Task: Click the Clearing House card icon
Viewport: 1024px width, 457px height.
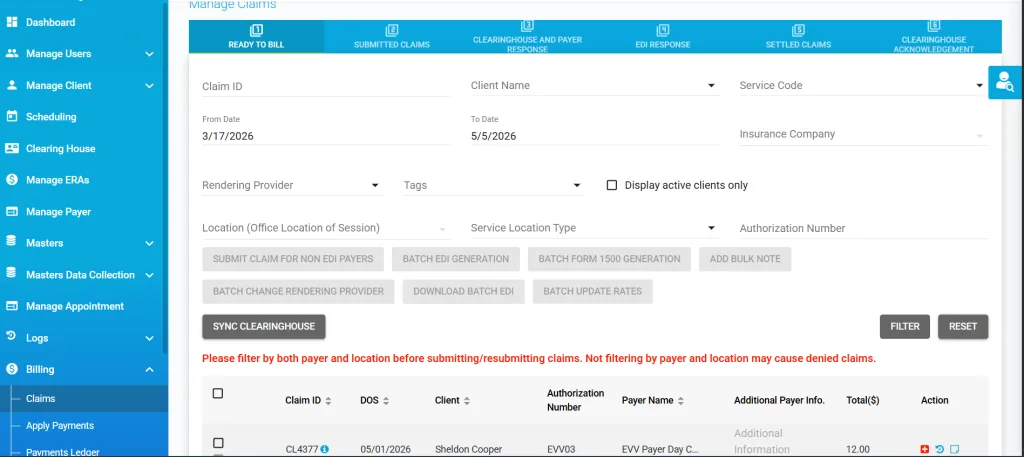Action: tap(11, 148)
